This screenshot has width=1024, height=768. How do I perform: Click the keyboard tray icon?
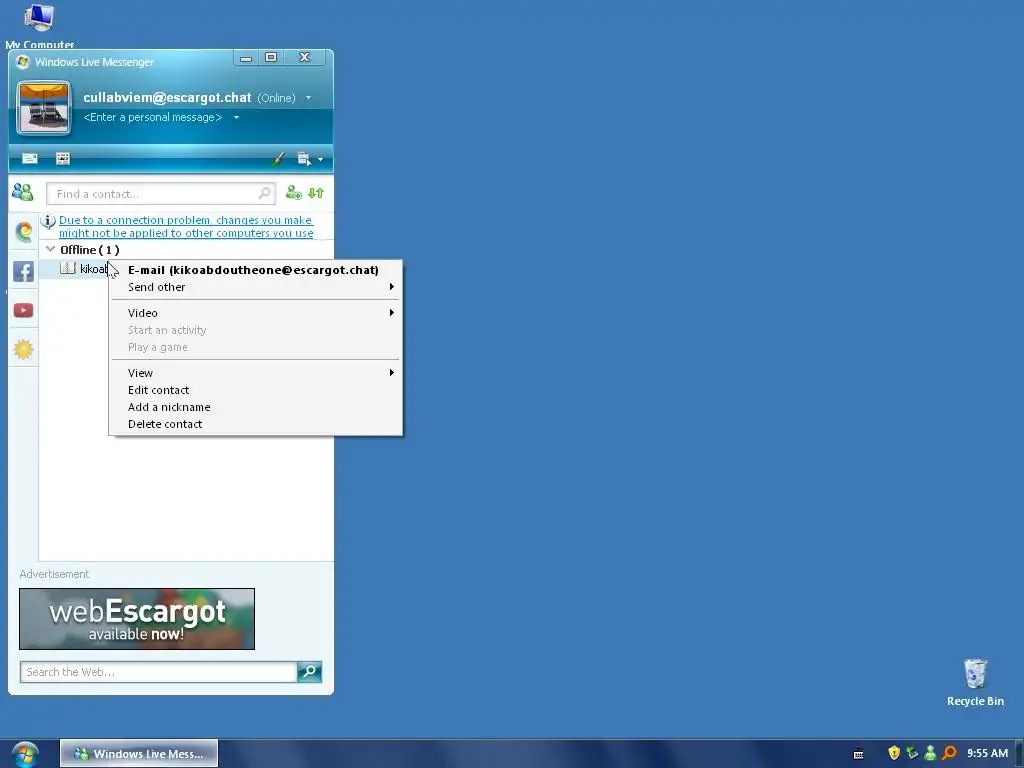[x=859, y=754]
